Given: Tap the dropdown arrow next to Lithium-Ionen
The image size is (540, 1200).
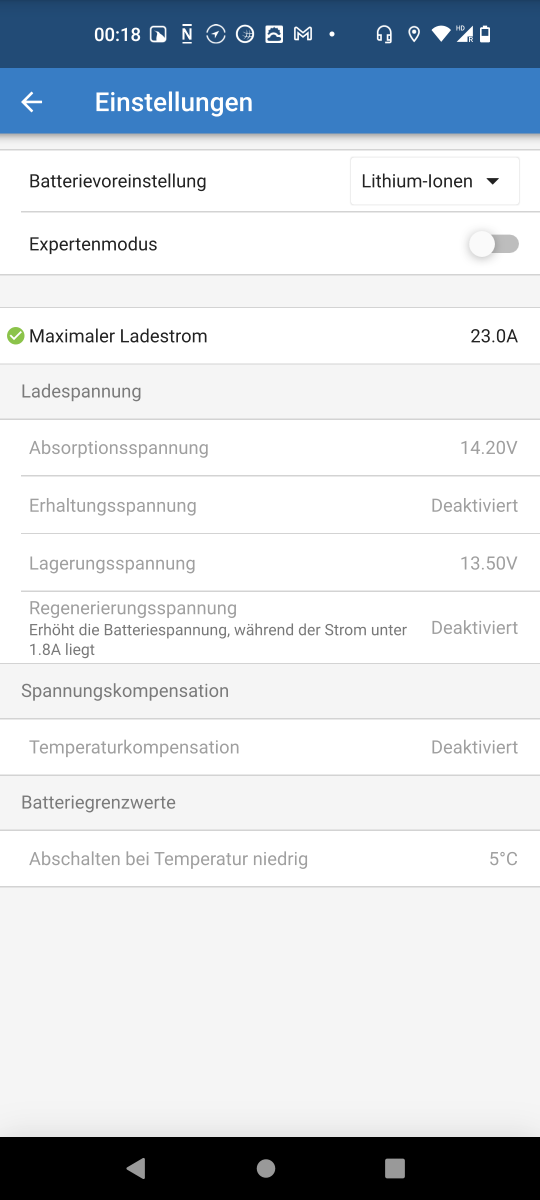Looking at the screenshot, I should [x=492, y=182].
